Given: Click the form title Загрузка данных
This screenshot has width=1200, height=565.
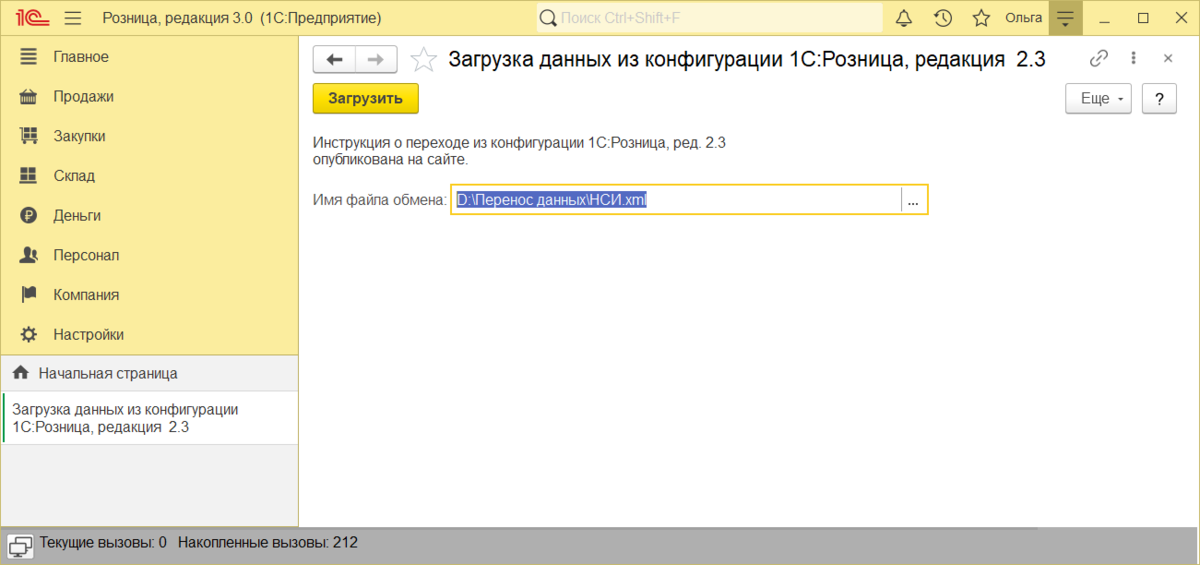Looking at the screenshot, I should coord(746,59).
